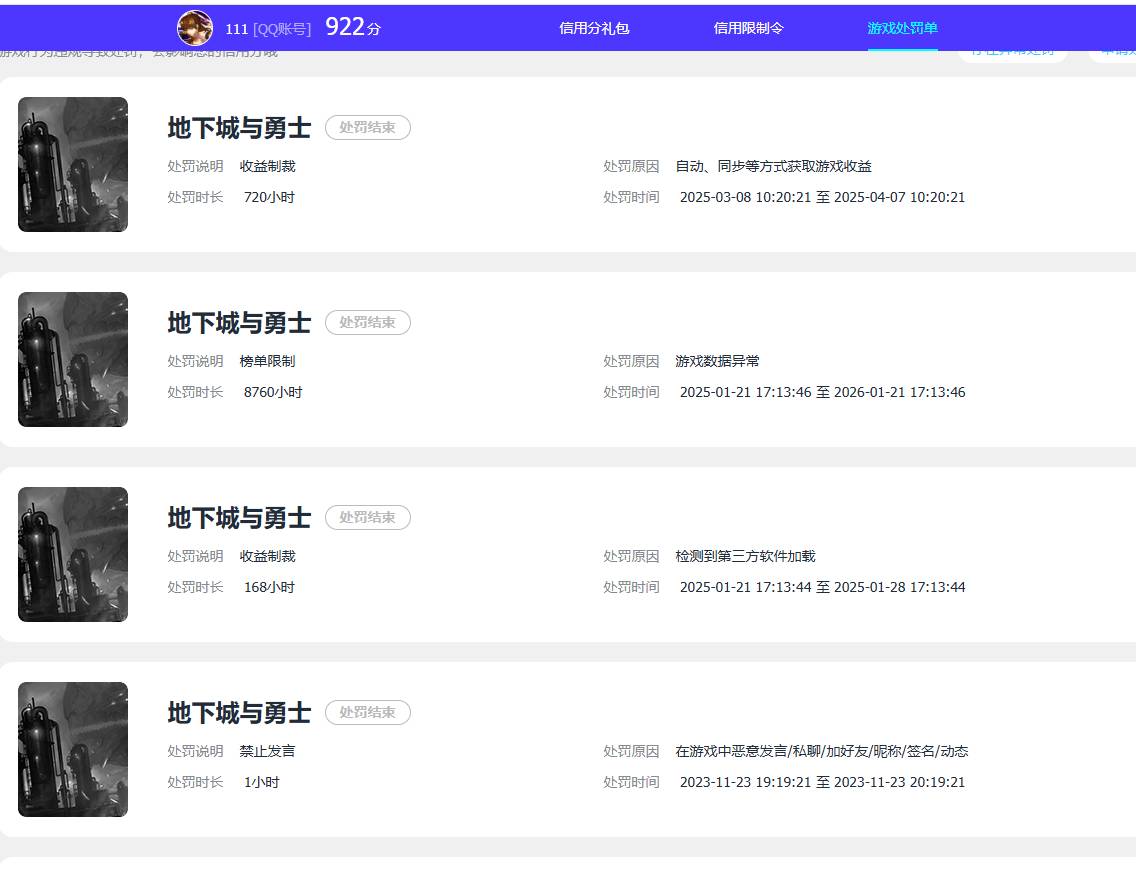Click the user avatar icon in the header

(x=195, y=28)
